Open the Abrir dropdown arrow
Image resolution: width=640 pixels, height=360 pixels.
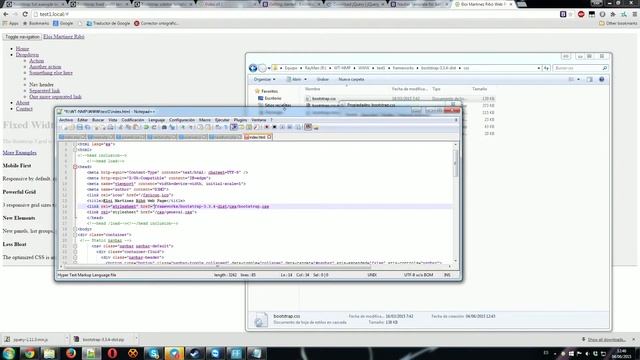pos(305,79)
